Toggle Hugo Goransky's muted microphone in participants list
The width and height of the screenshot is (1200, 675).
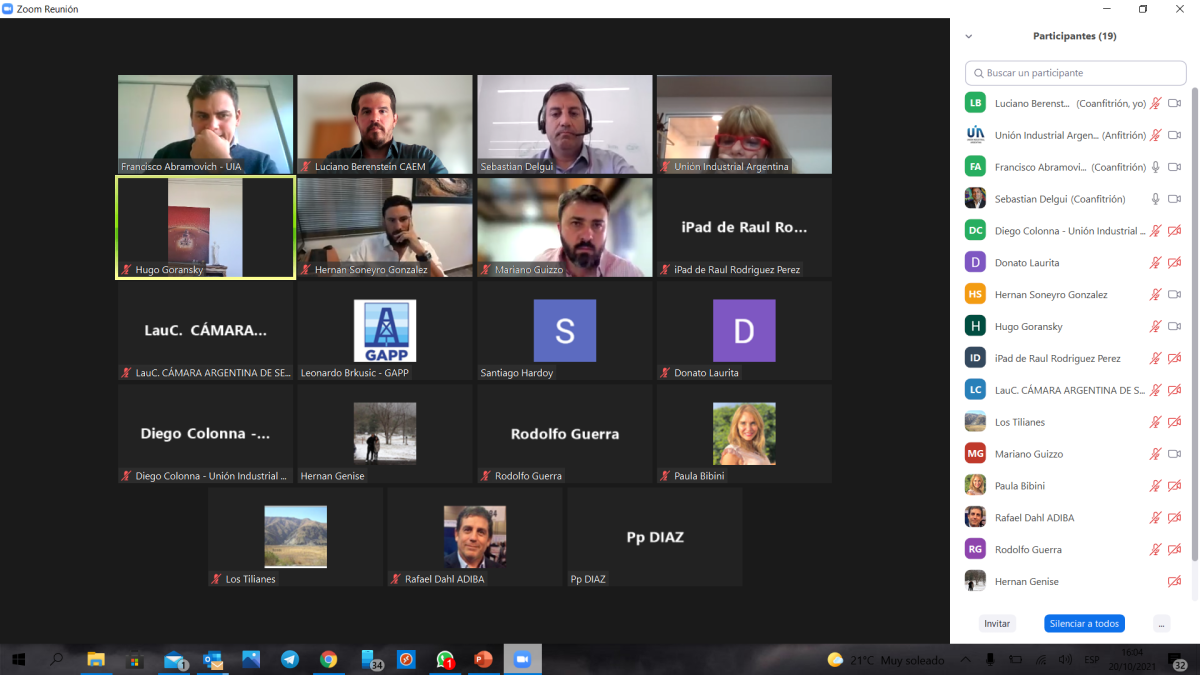point(1155,326)
